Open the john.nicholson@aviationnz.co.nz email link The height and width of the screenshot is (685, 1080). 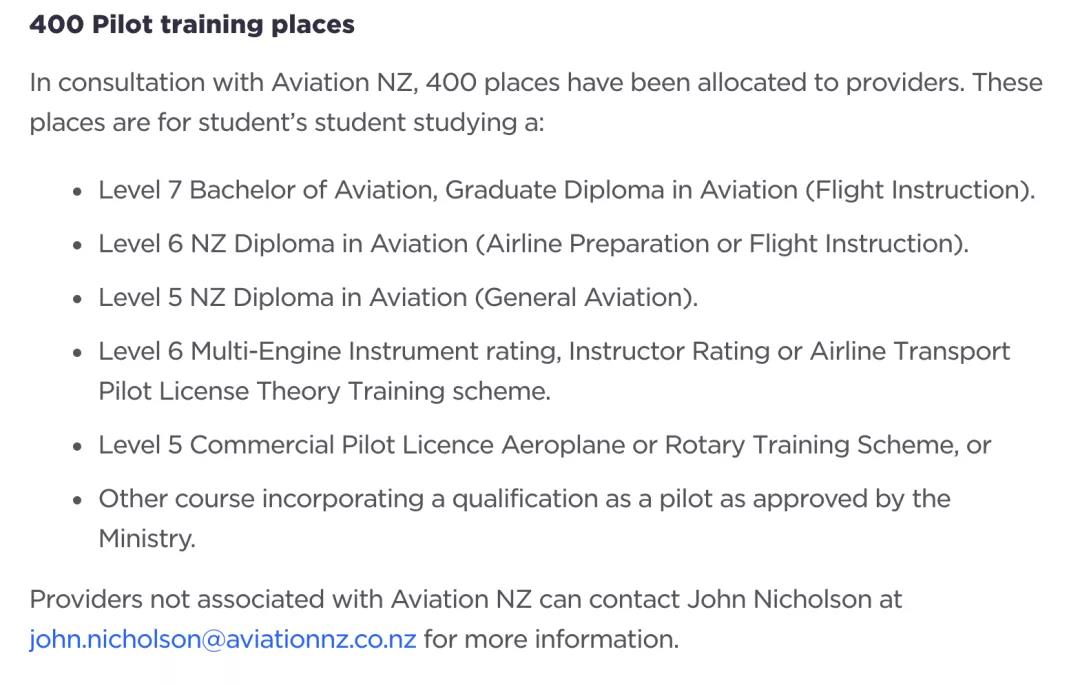[x=222, y=640]
